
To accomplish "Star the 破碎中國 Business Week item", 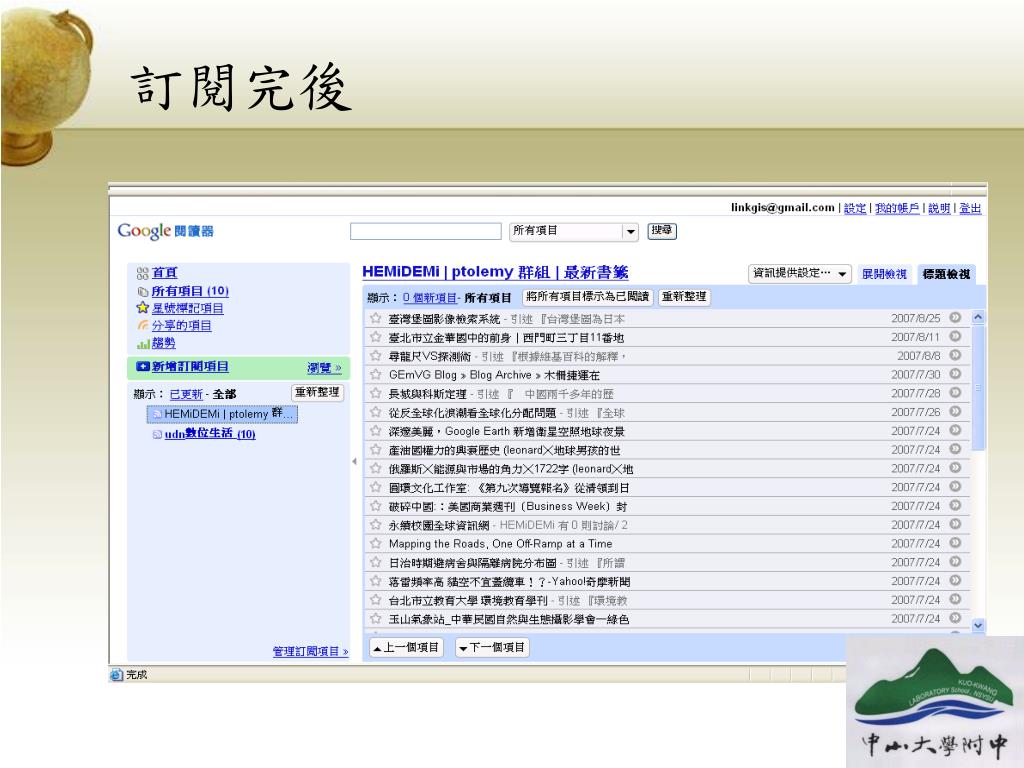I will 376,506.
